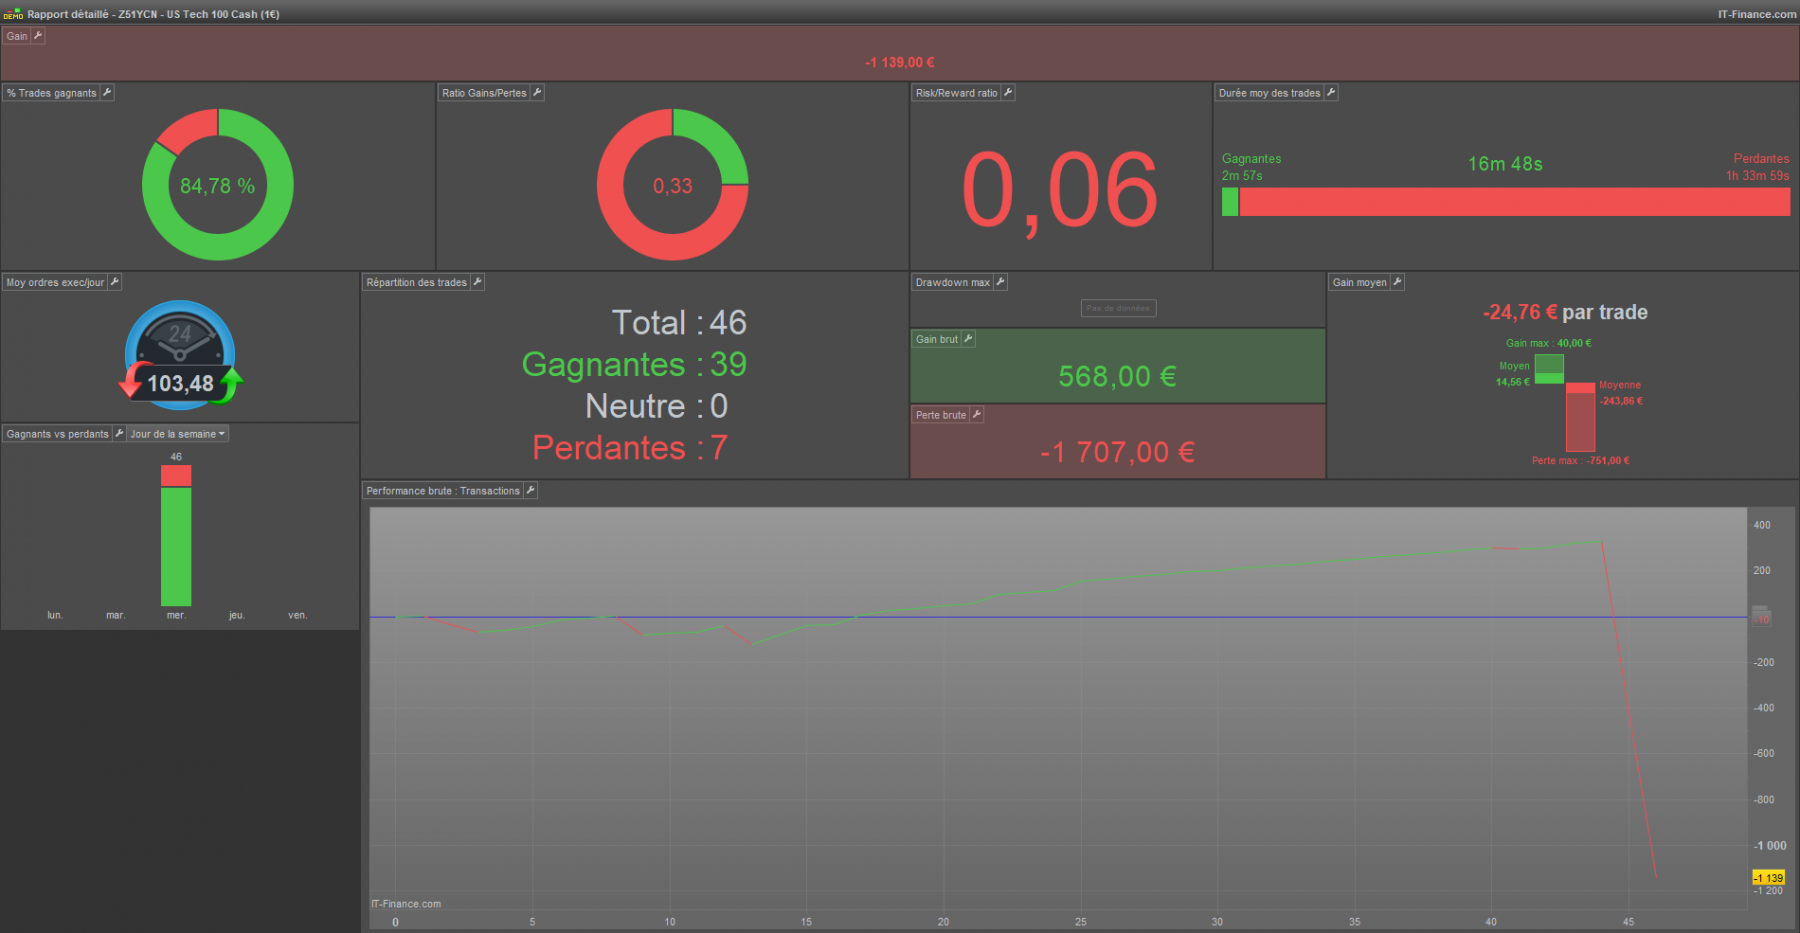Click the green bar for mer.
The width and height of the screenshot is (1800, 933).
pyautogui.click(x=176, y=546)
